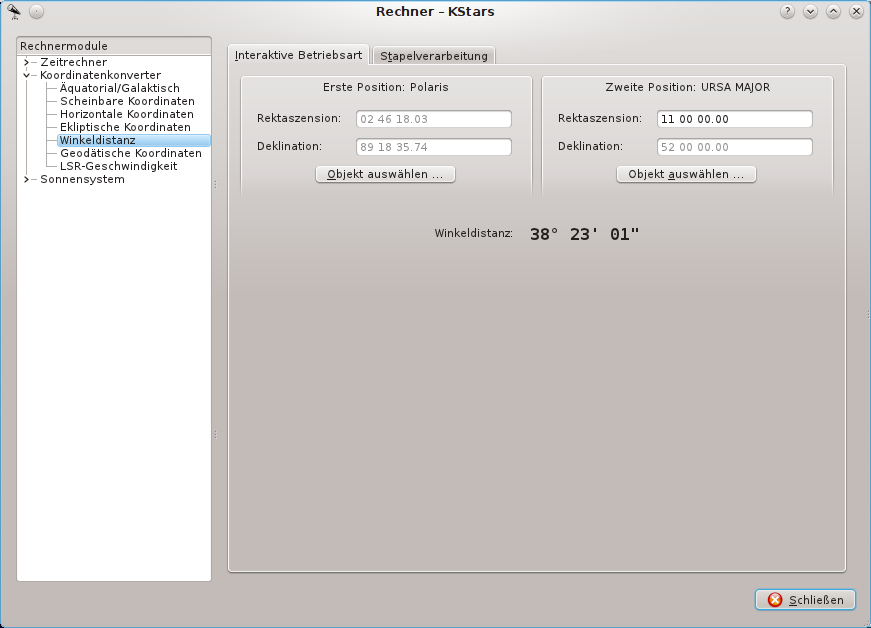
Task: Click the first position Deklination field
Action: (433, 147)
